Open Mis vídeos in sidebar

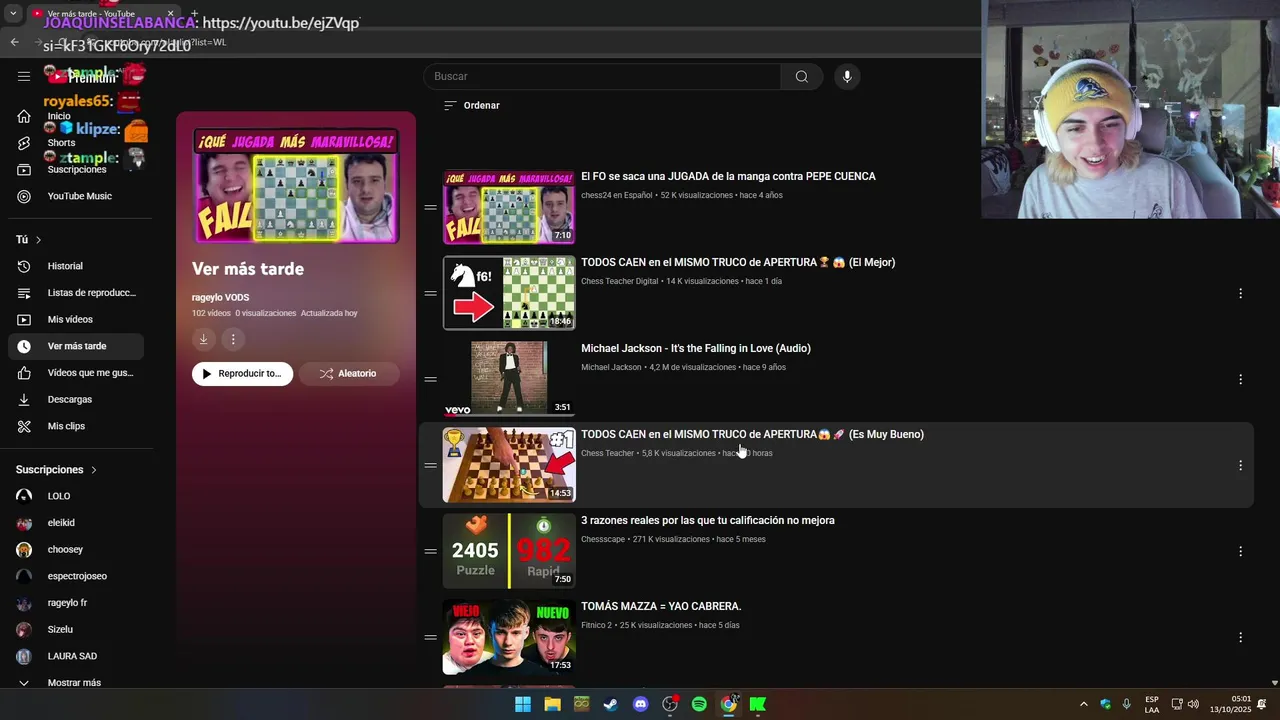click(75, 319)
